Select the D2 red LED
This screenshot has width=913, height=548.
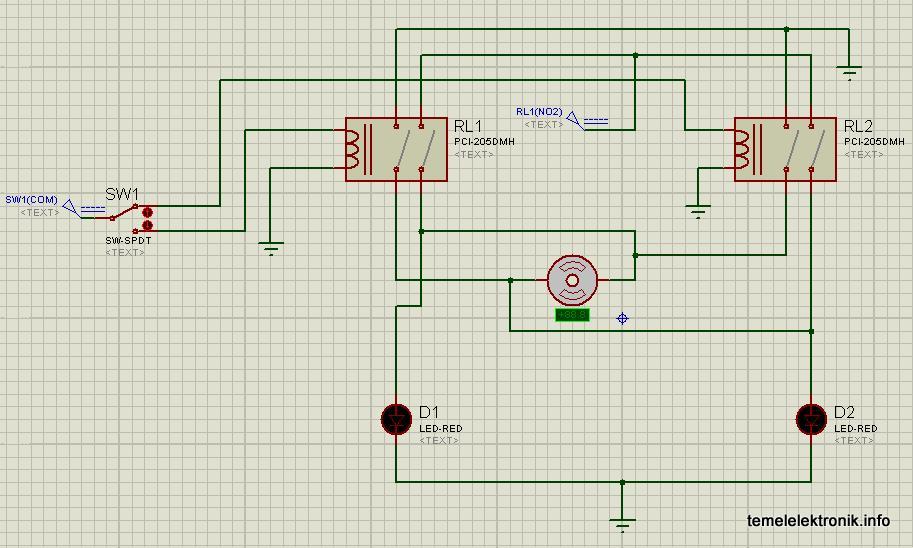click(x=811, y=419)
